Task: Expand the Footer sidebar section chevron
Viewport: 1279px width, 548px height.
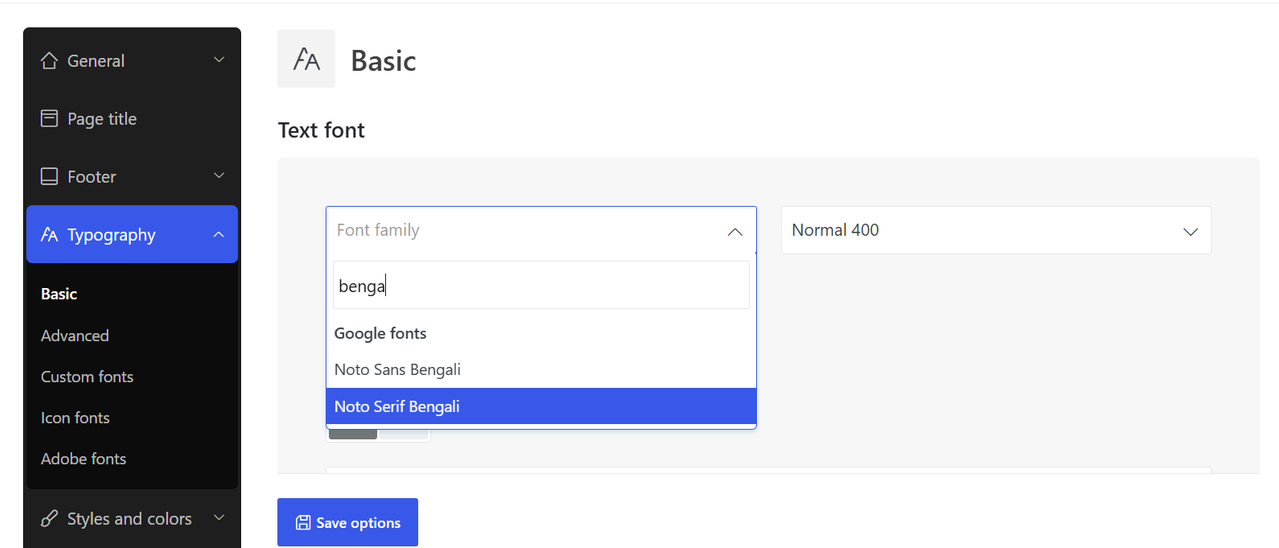Action: [219, 177]
